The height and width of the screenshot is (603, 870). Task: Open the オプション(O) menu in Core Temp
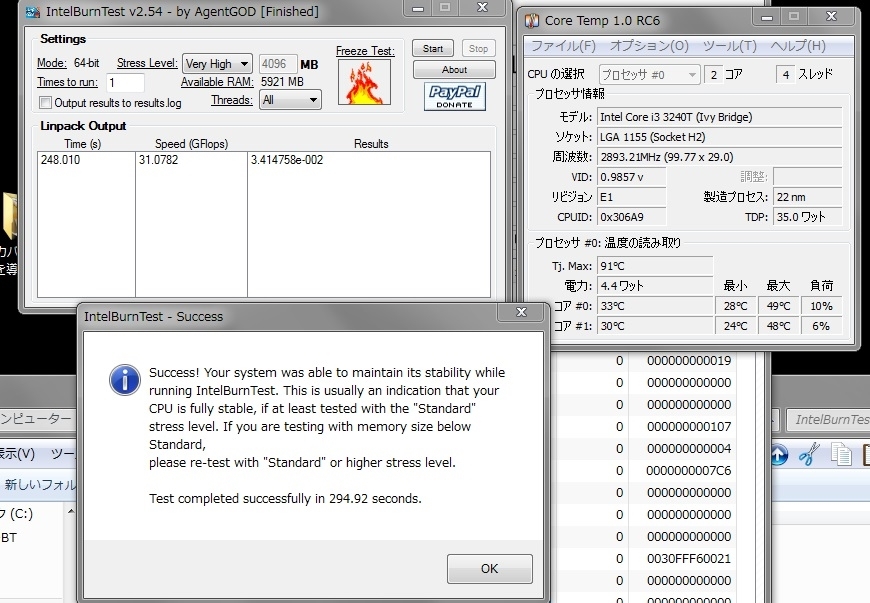649,46
